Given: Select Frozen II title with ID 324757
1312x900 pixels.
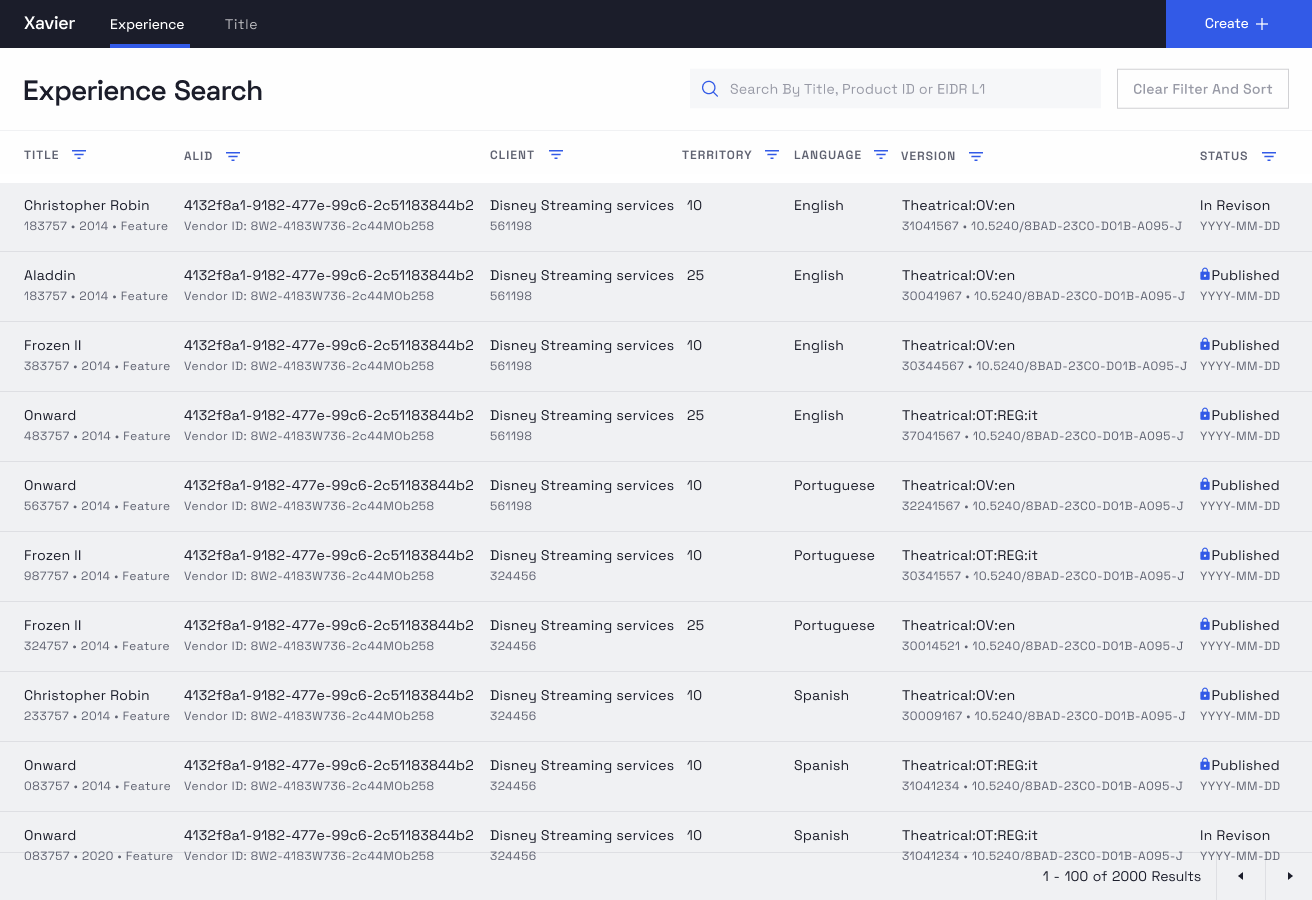Looking at the screenshot, I should coord(53,625).
